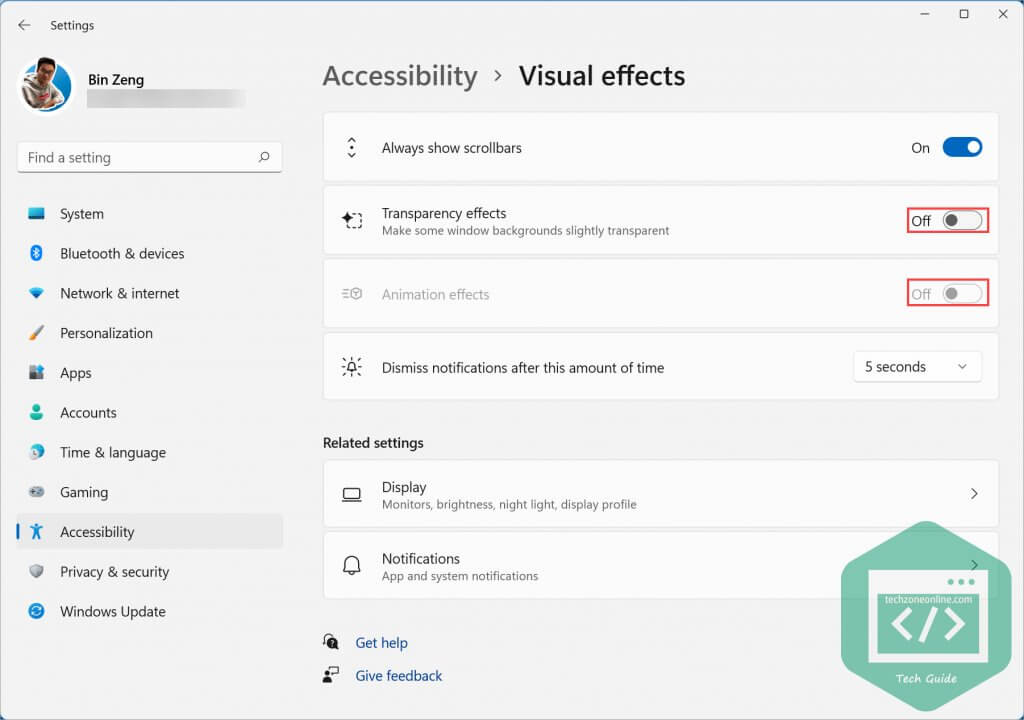Click the back arrow in Settings
The image size is (1024, 720).
[24, 25]
